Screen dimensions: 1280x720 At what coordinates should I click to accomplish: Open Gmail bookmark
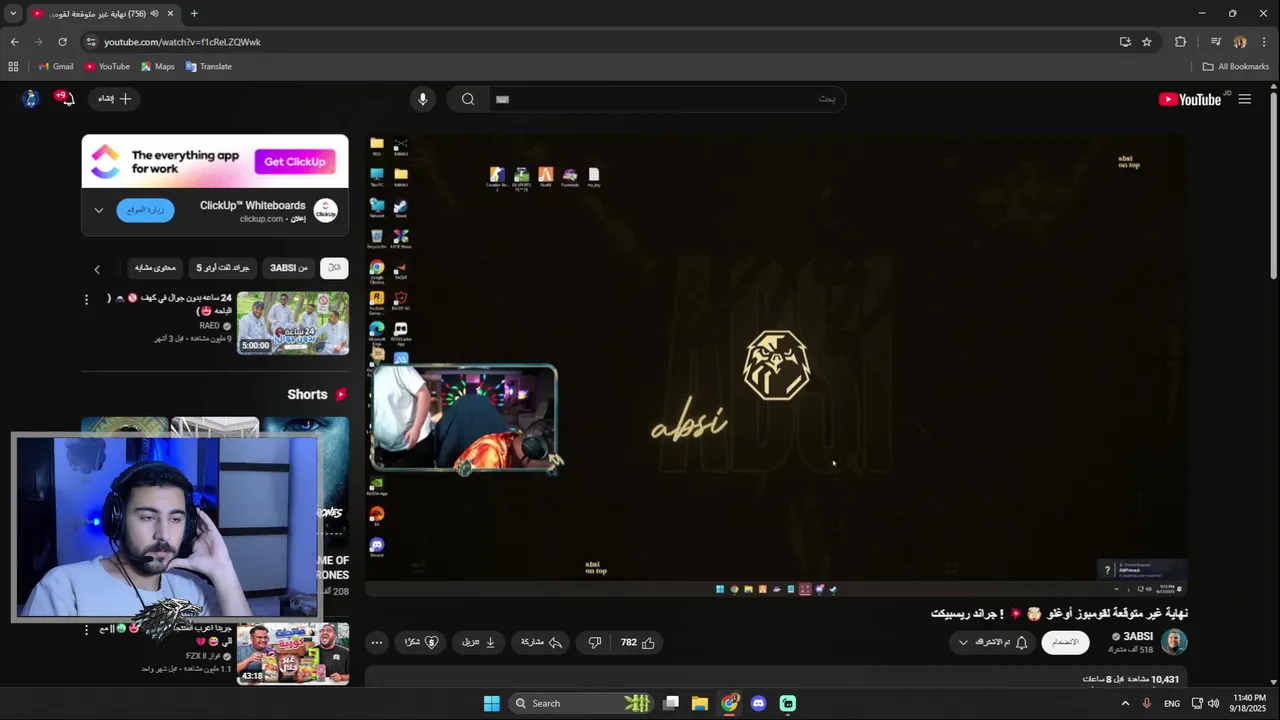[x=56, y=66]
